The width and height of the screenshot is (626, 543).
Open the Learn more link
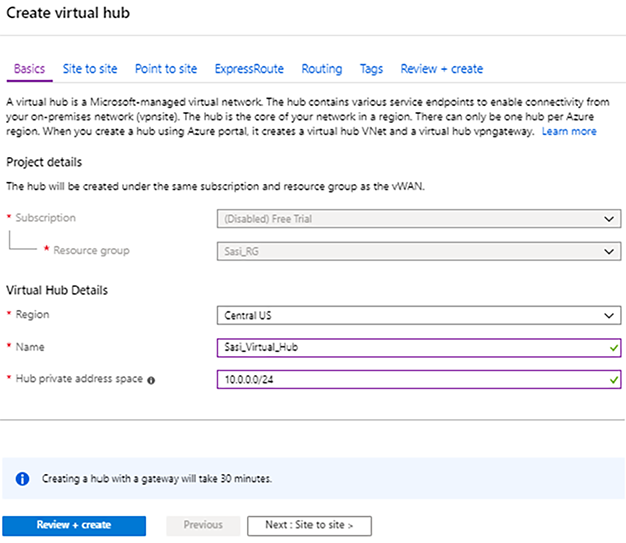pyautogui.click(x=569, y=131)
